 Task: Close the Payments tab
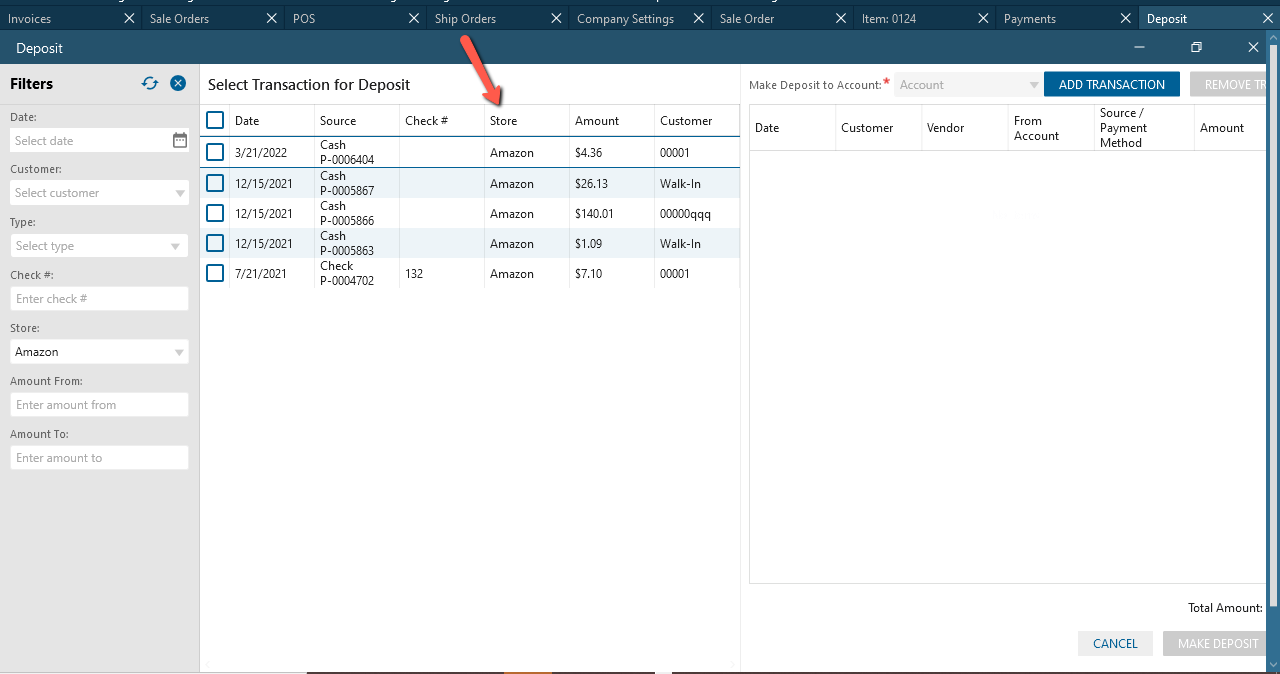click(1127, 19)
